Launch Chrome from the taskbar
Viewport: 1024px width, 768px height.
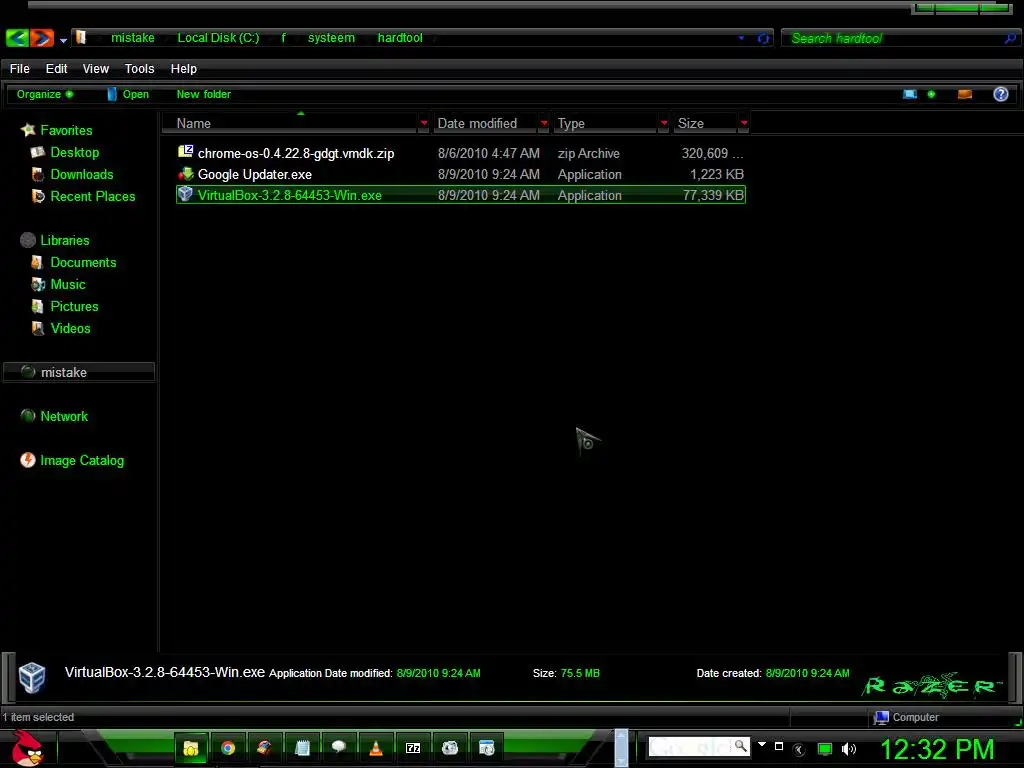click(228, 748)
